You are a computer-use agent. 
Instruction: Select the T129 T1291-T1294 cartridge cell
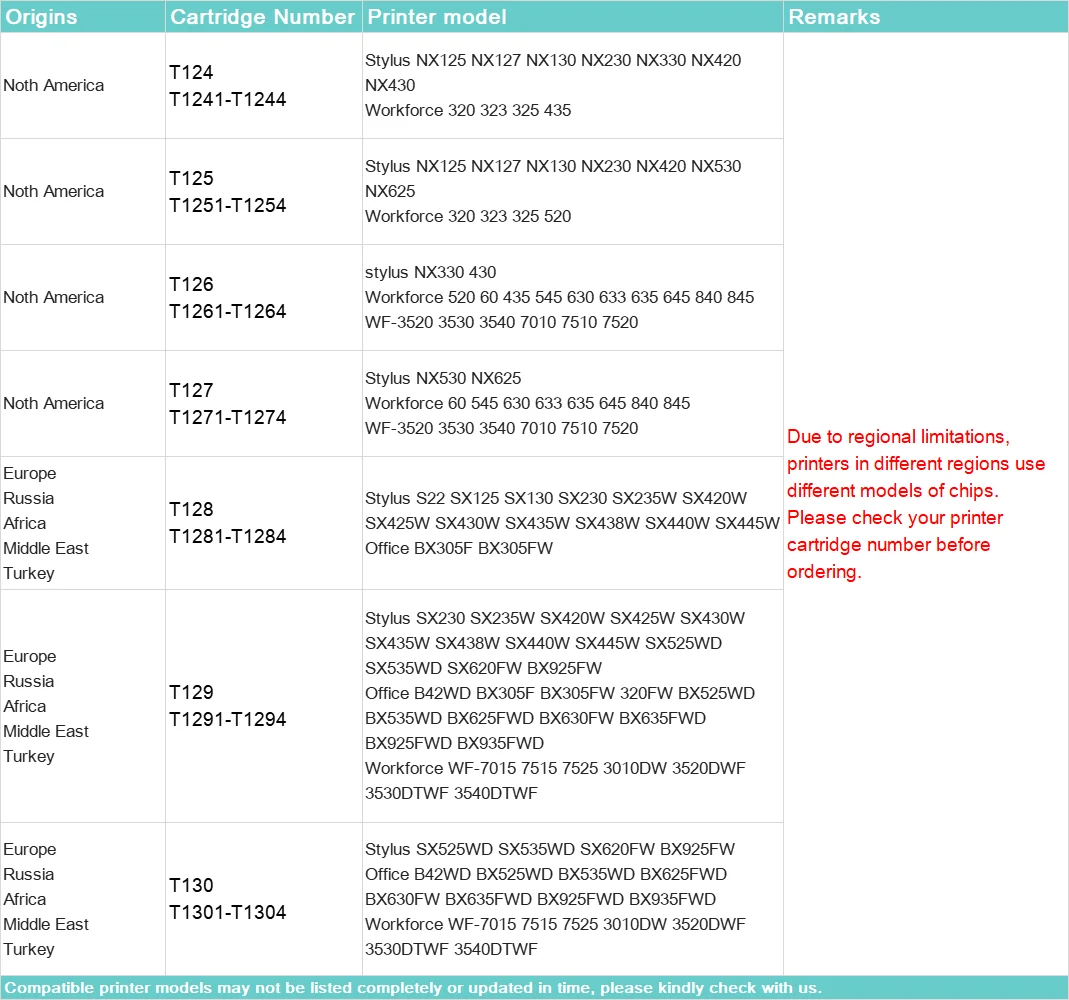(263, 706)
